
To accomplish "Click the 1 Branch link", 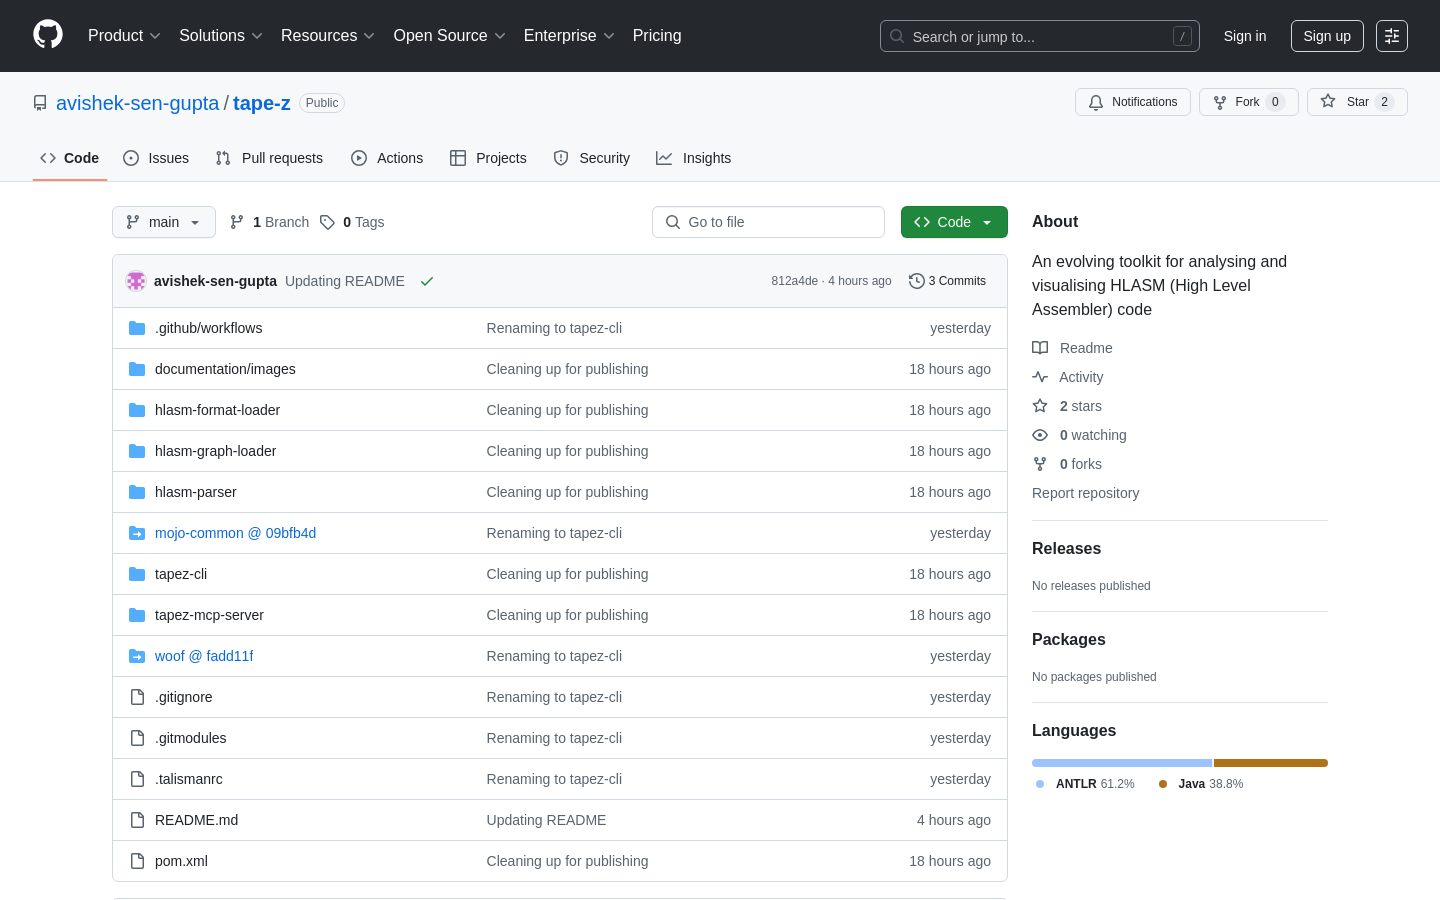I will (270, 222).
